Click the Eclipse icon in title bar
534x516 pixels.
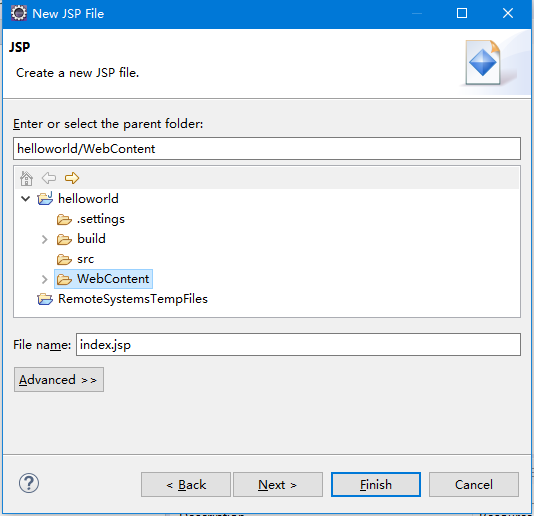click(x=19, y=13)
